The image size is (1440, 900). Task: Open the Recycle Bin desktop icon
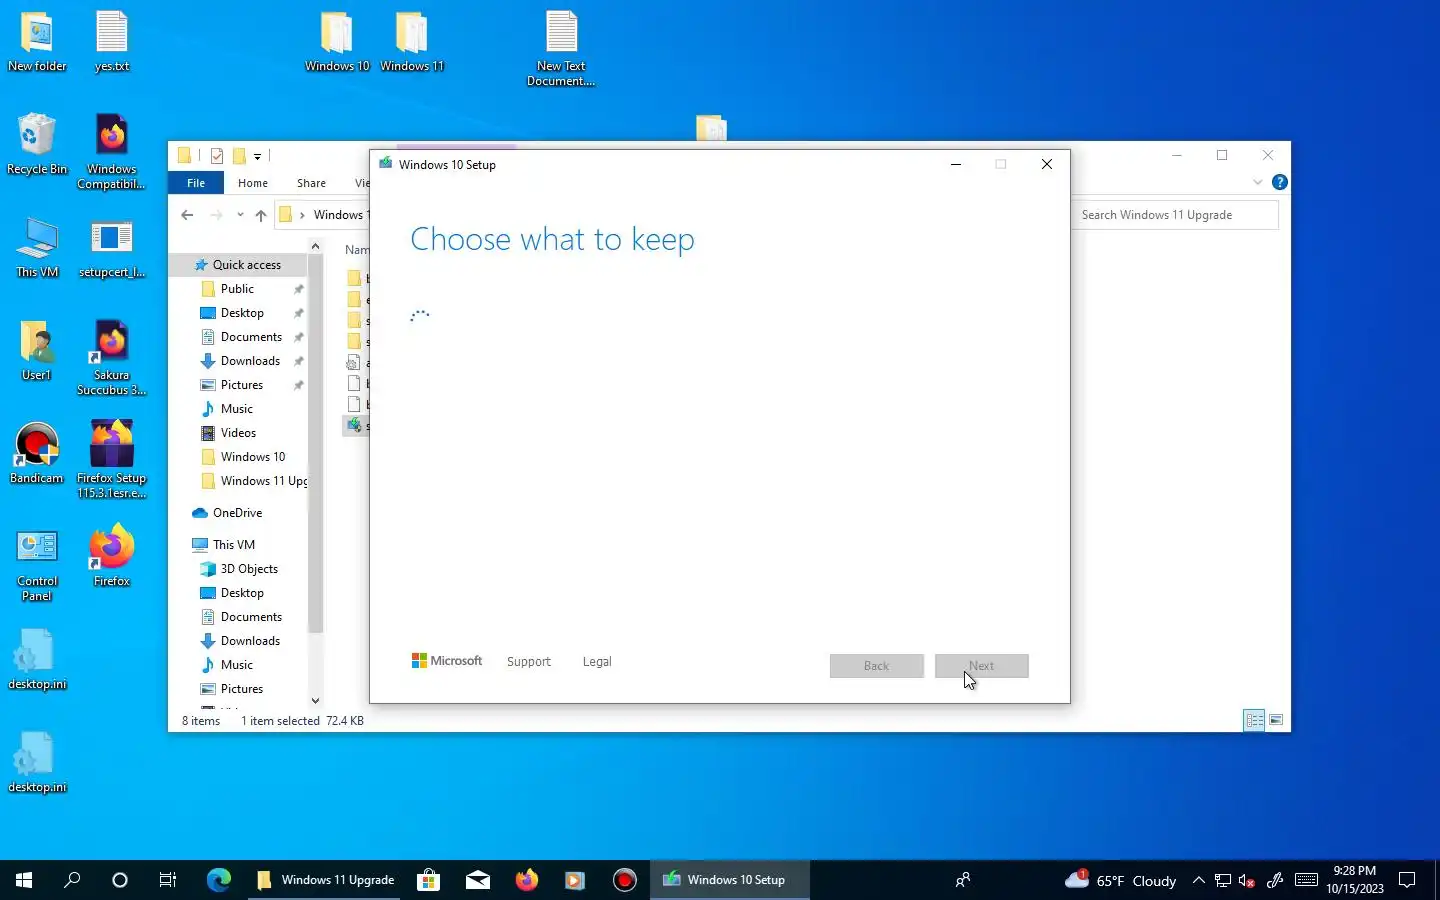tap(37, 145)
